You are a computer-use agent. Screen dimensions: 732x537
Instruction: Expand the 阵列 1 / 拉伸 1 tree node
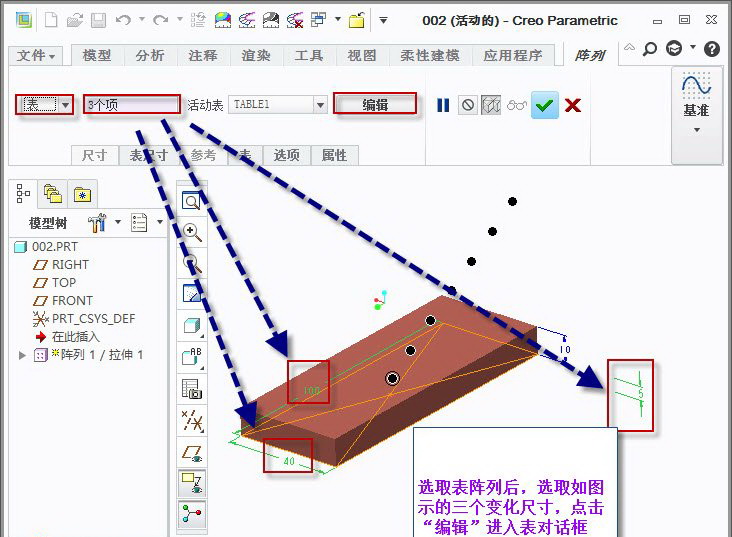22,355
